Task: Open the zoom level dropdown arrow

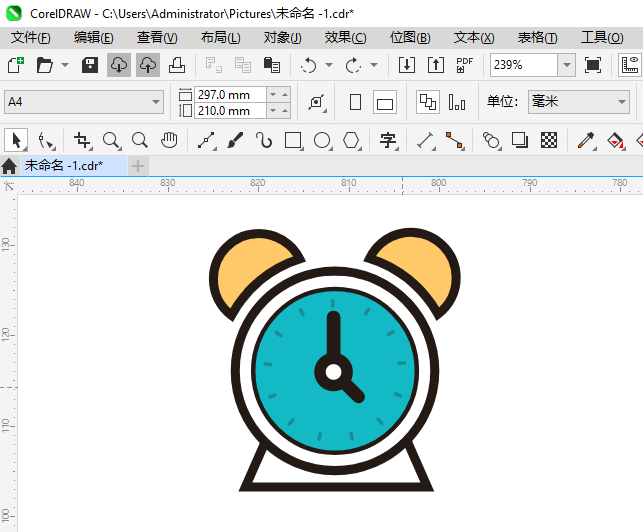Action: [x=567, y=65]
